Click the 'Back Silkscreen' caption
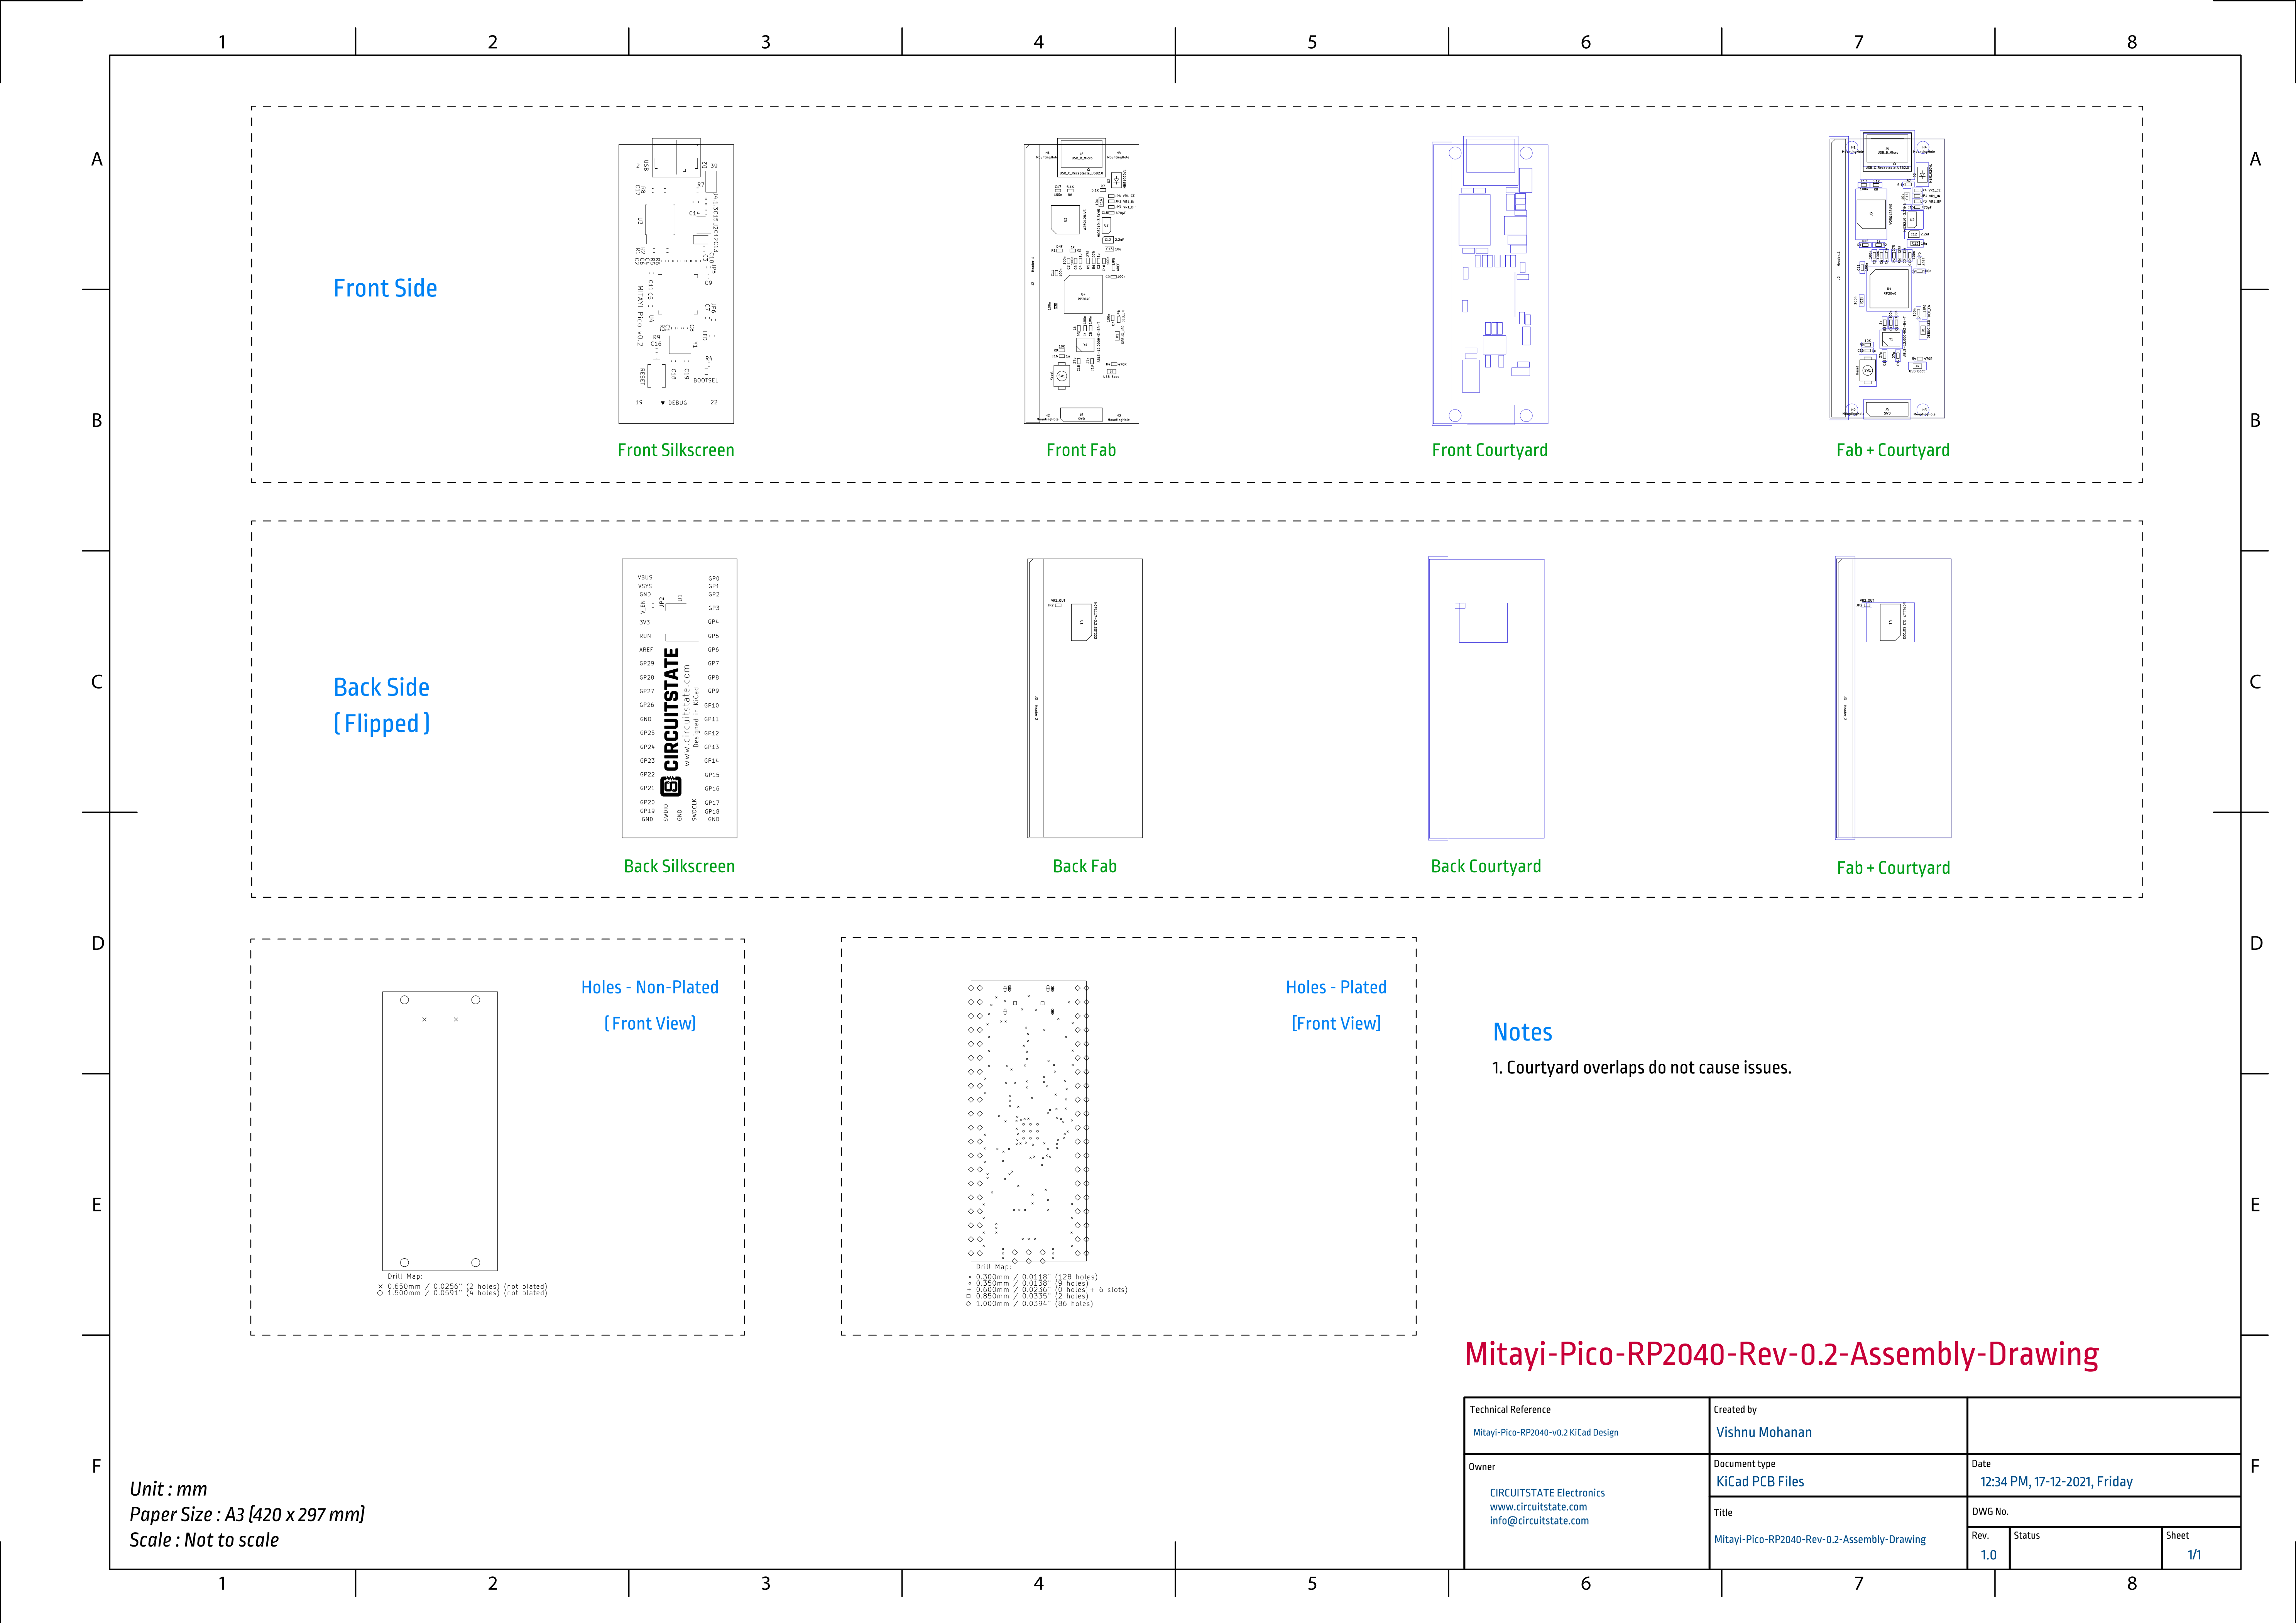The image size is (2296, 1623). [x=679, y=866]
